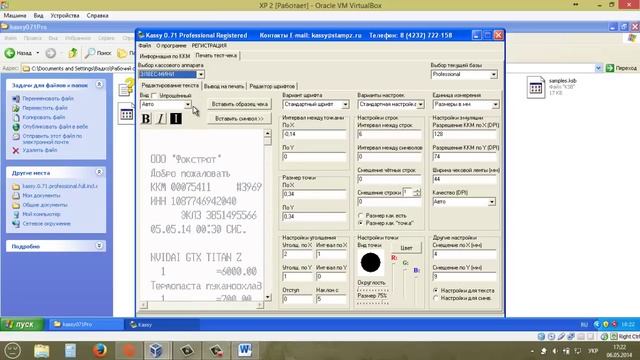Click KKM resolution X DPI field
The width and height of the screenshot is (640, 360).
(464, 134)
